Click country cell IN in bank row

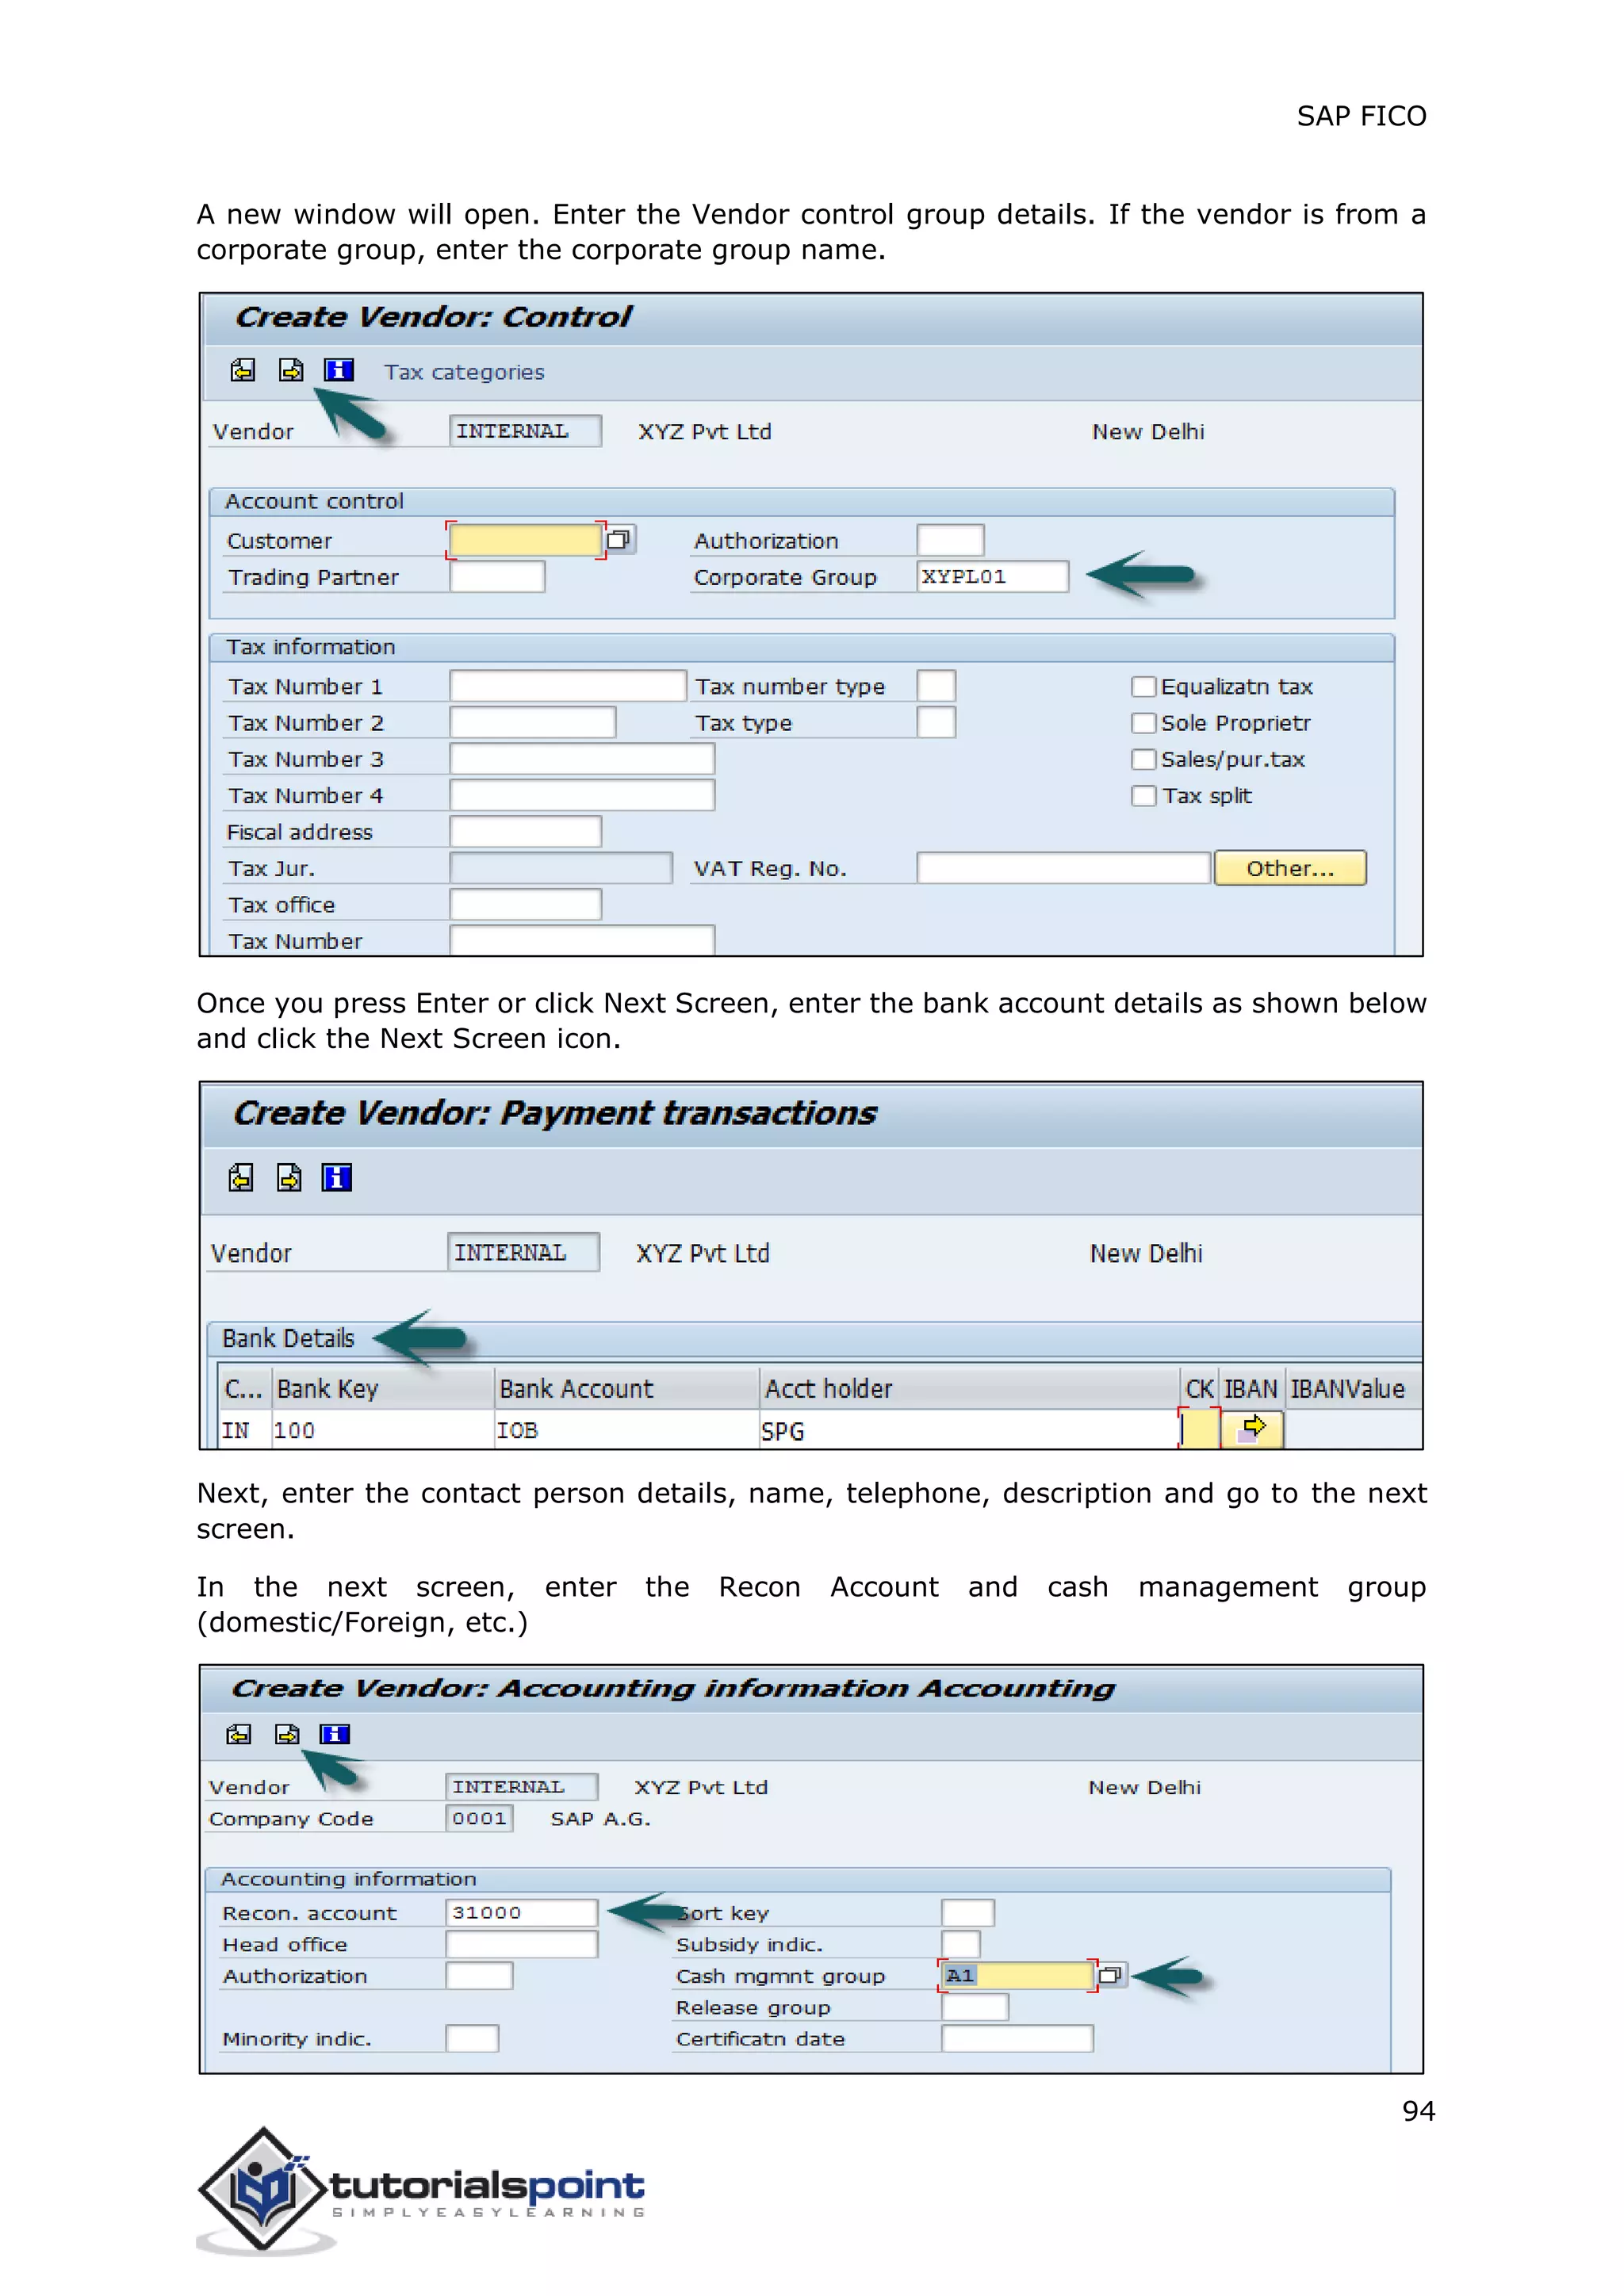click(x=245, y=1430)
